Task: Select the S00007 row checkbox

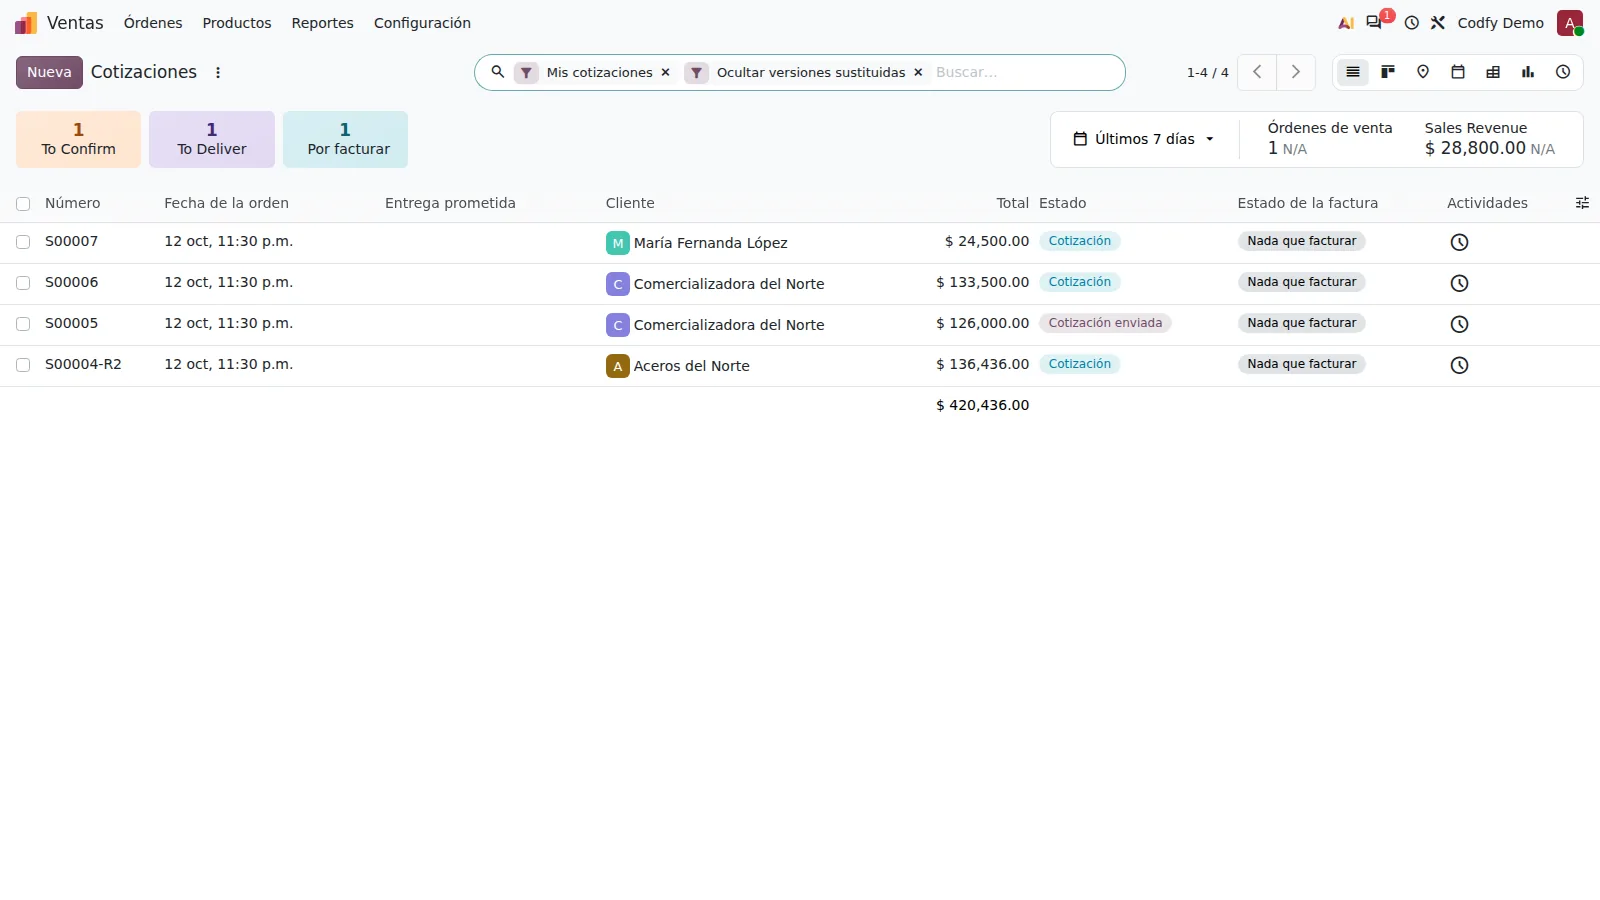Action: pos(23,242)
